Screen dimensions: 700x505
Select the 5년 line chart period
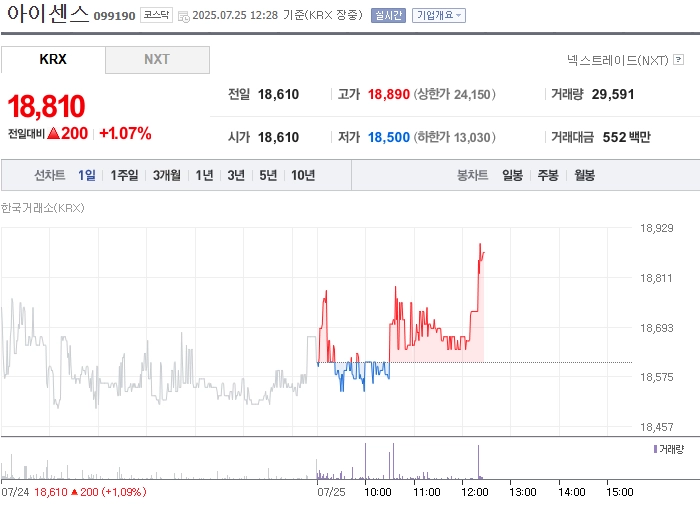coord(268,175)
